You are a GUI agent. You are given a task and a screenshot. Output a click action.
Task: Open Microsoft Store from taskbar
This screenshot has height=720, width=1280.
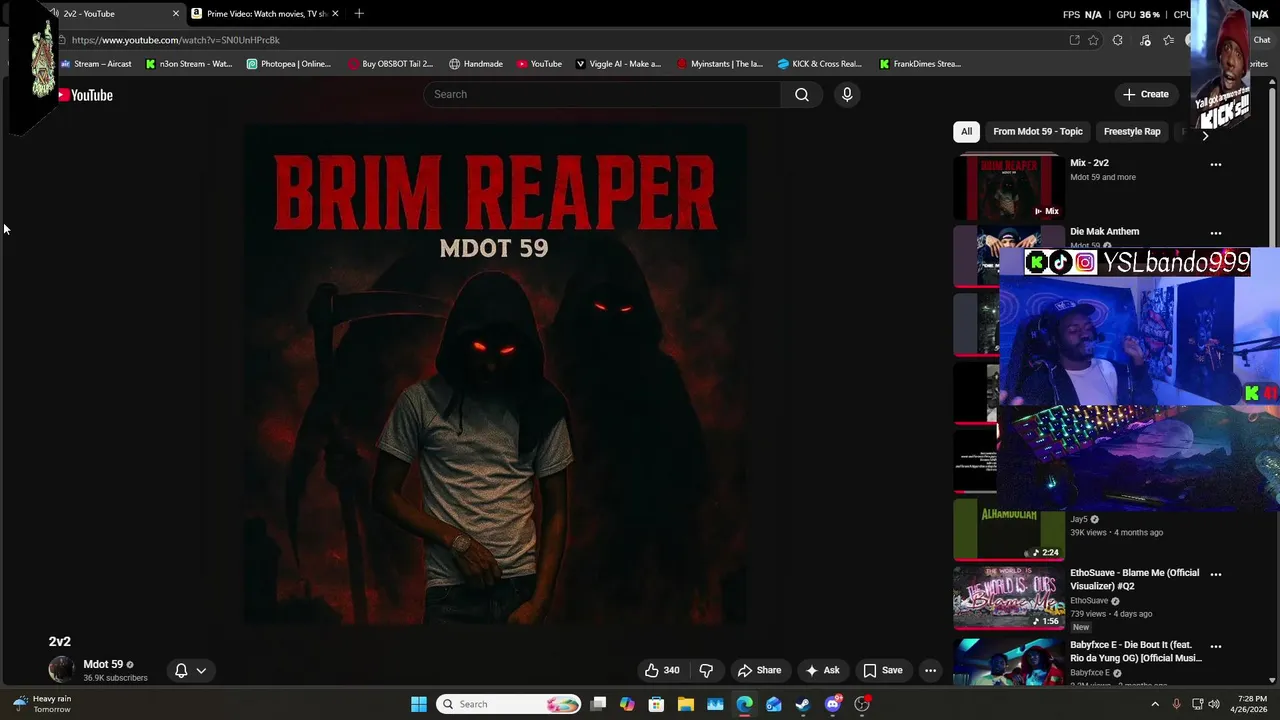pyautogui.click(x=656, y=704)
